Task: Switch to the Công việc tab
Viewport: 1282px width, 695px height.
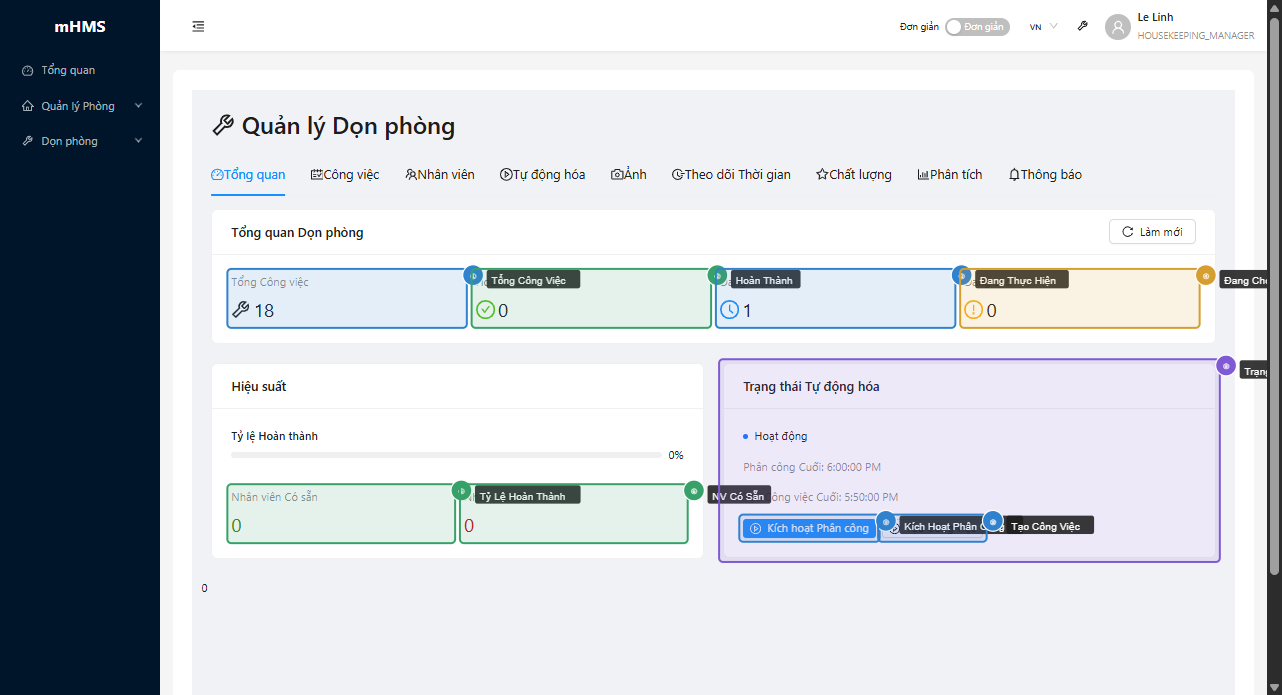Action: click(x=345, y=175)
